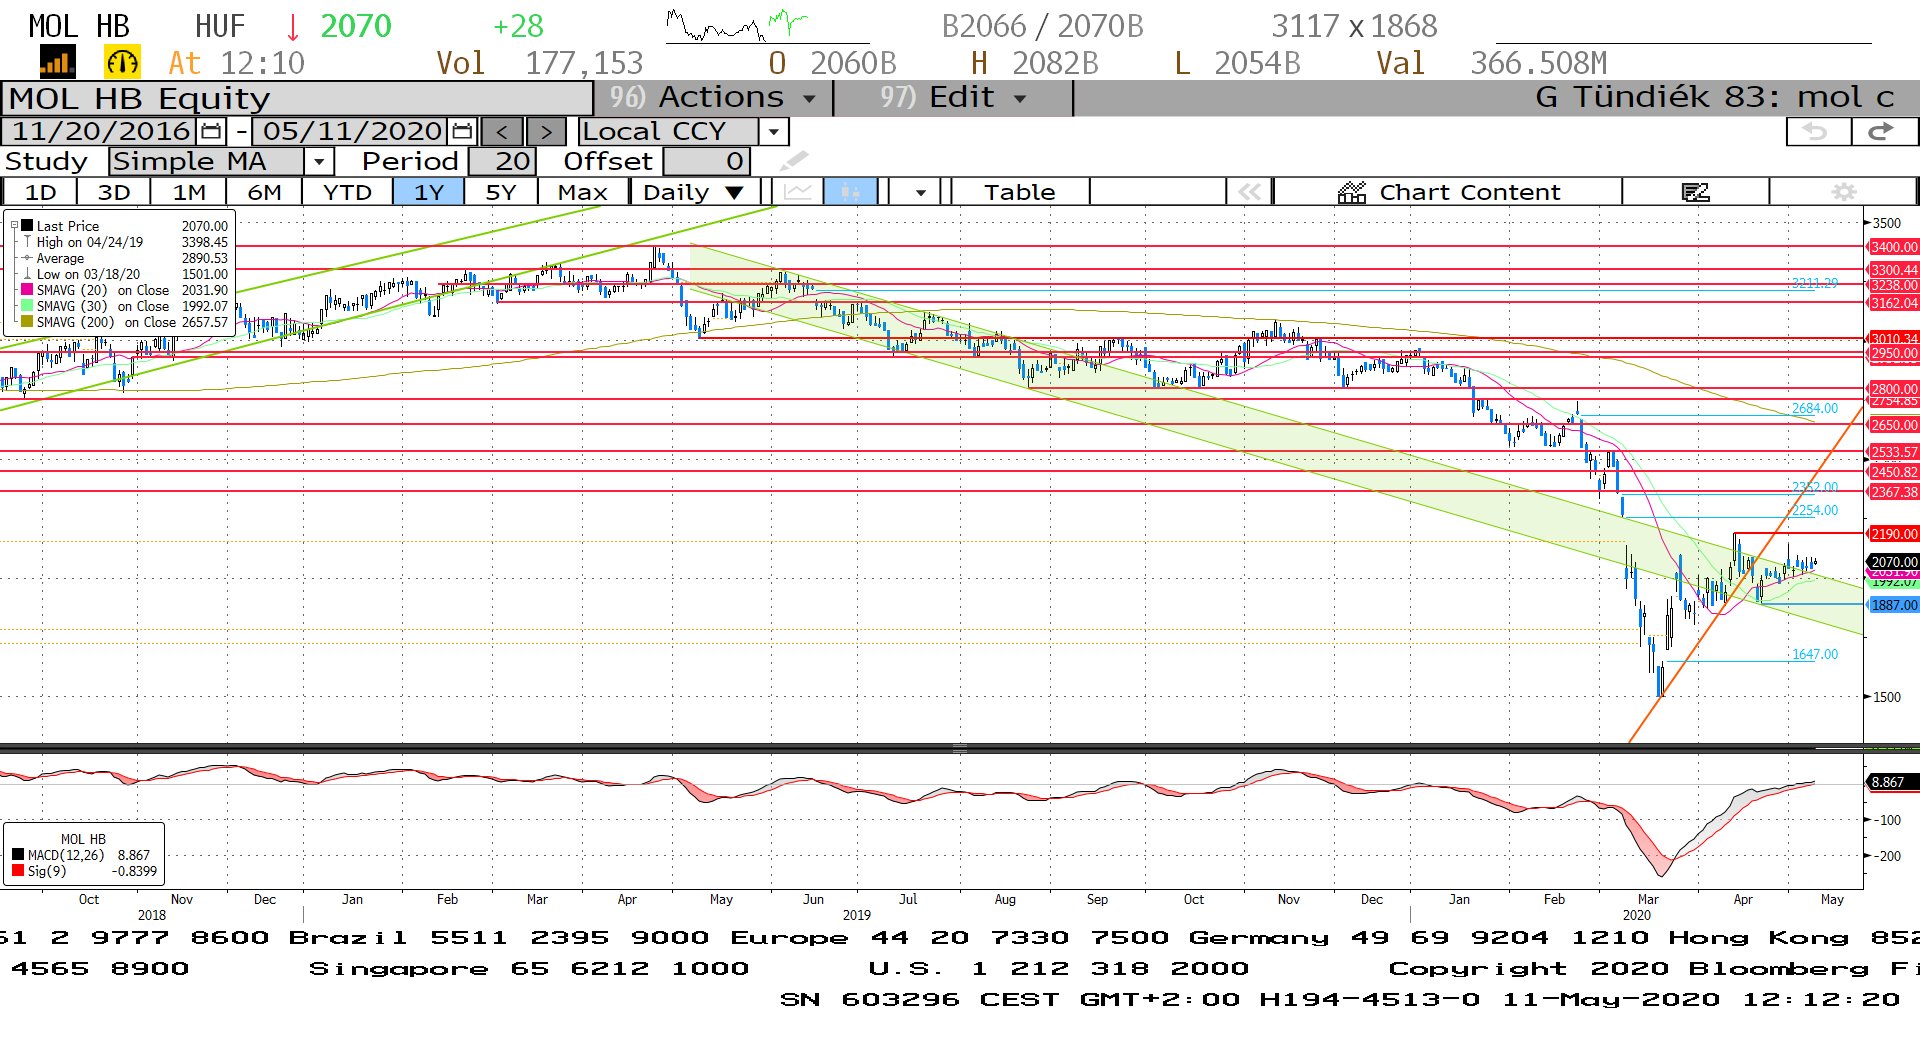This screenshot has height=1039, width=1920.
Task: Click the Period value field
Action: [502, 161]
